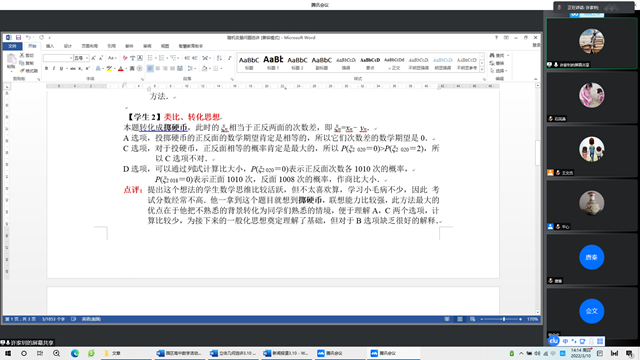
Task: Apply the 副标题 subtitle style
Action: tap(322, 62)
